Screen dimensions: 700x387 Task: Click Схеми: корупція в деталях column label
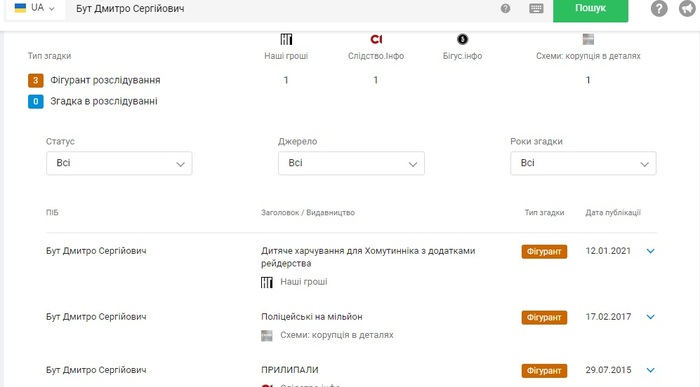[588, 56]
